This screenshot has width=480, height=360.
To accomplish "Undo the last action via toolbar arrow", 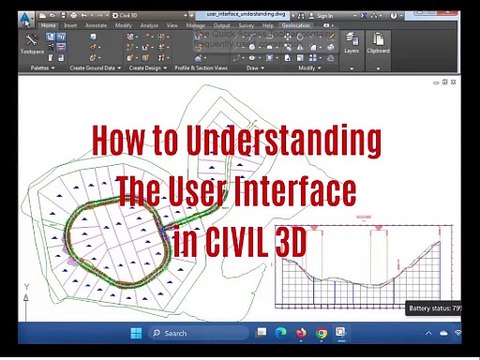I will click(84, 15).
